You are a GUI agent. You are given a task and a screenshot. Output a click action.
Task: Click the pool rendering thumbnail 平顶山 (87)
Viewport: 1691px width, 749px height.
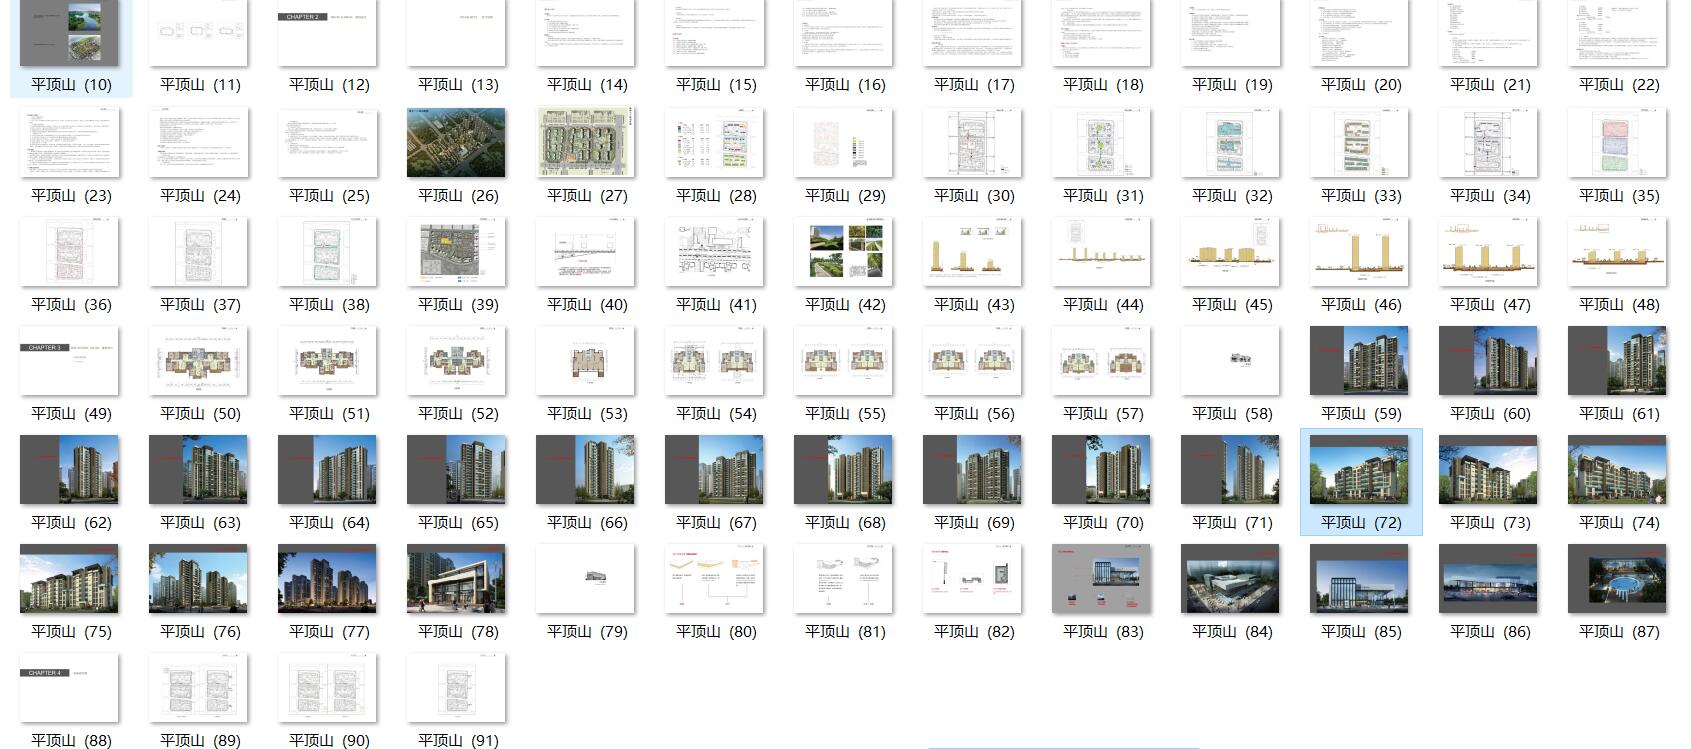(1617, 579)
